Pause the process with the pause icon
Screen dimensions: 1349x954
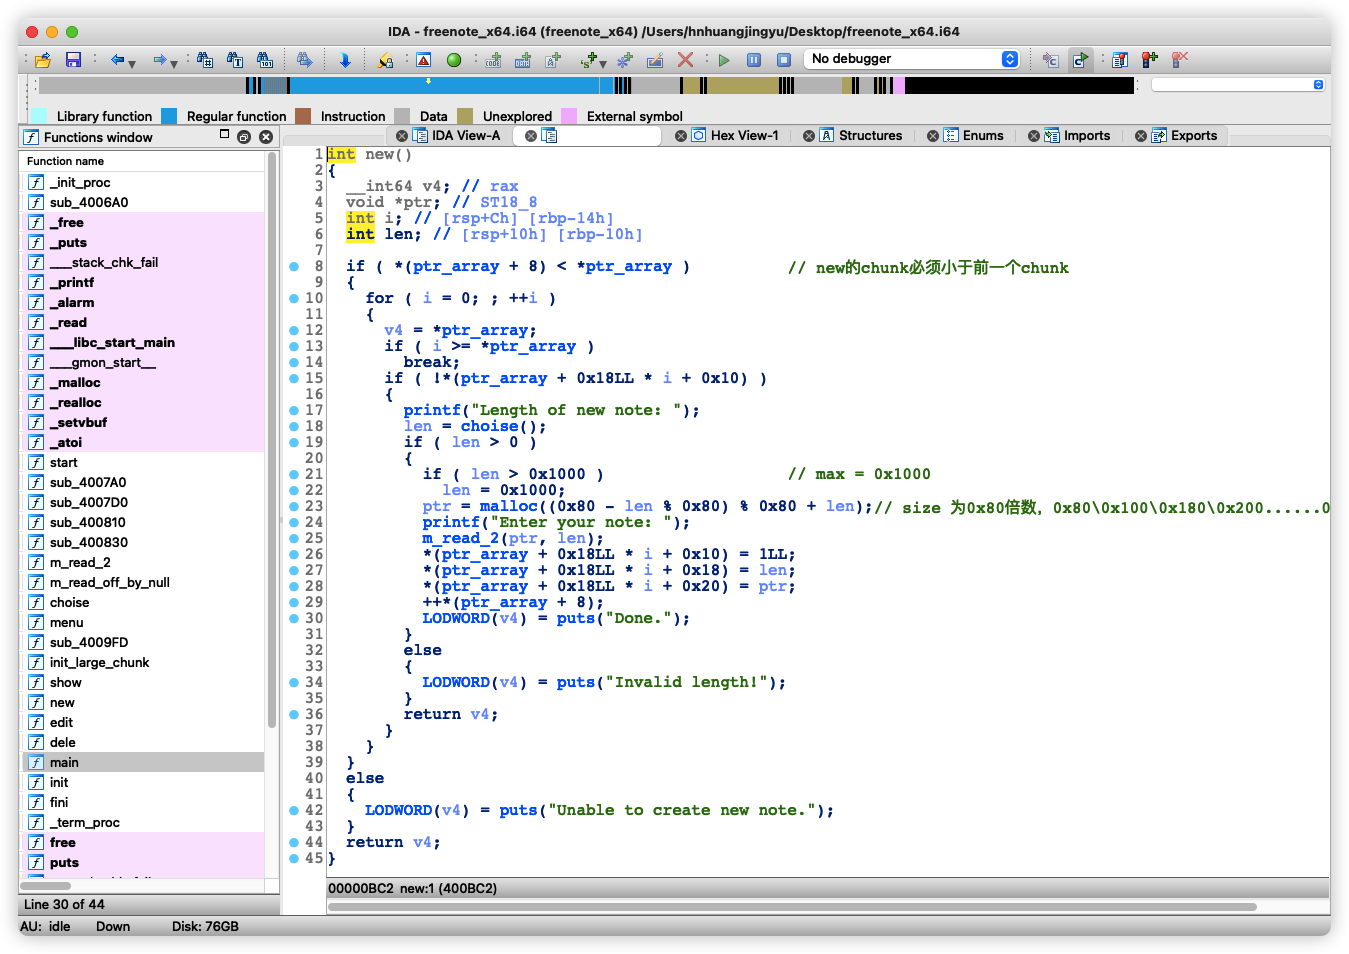click(x=754, y=60)
